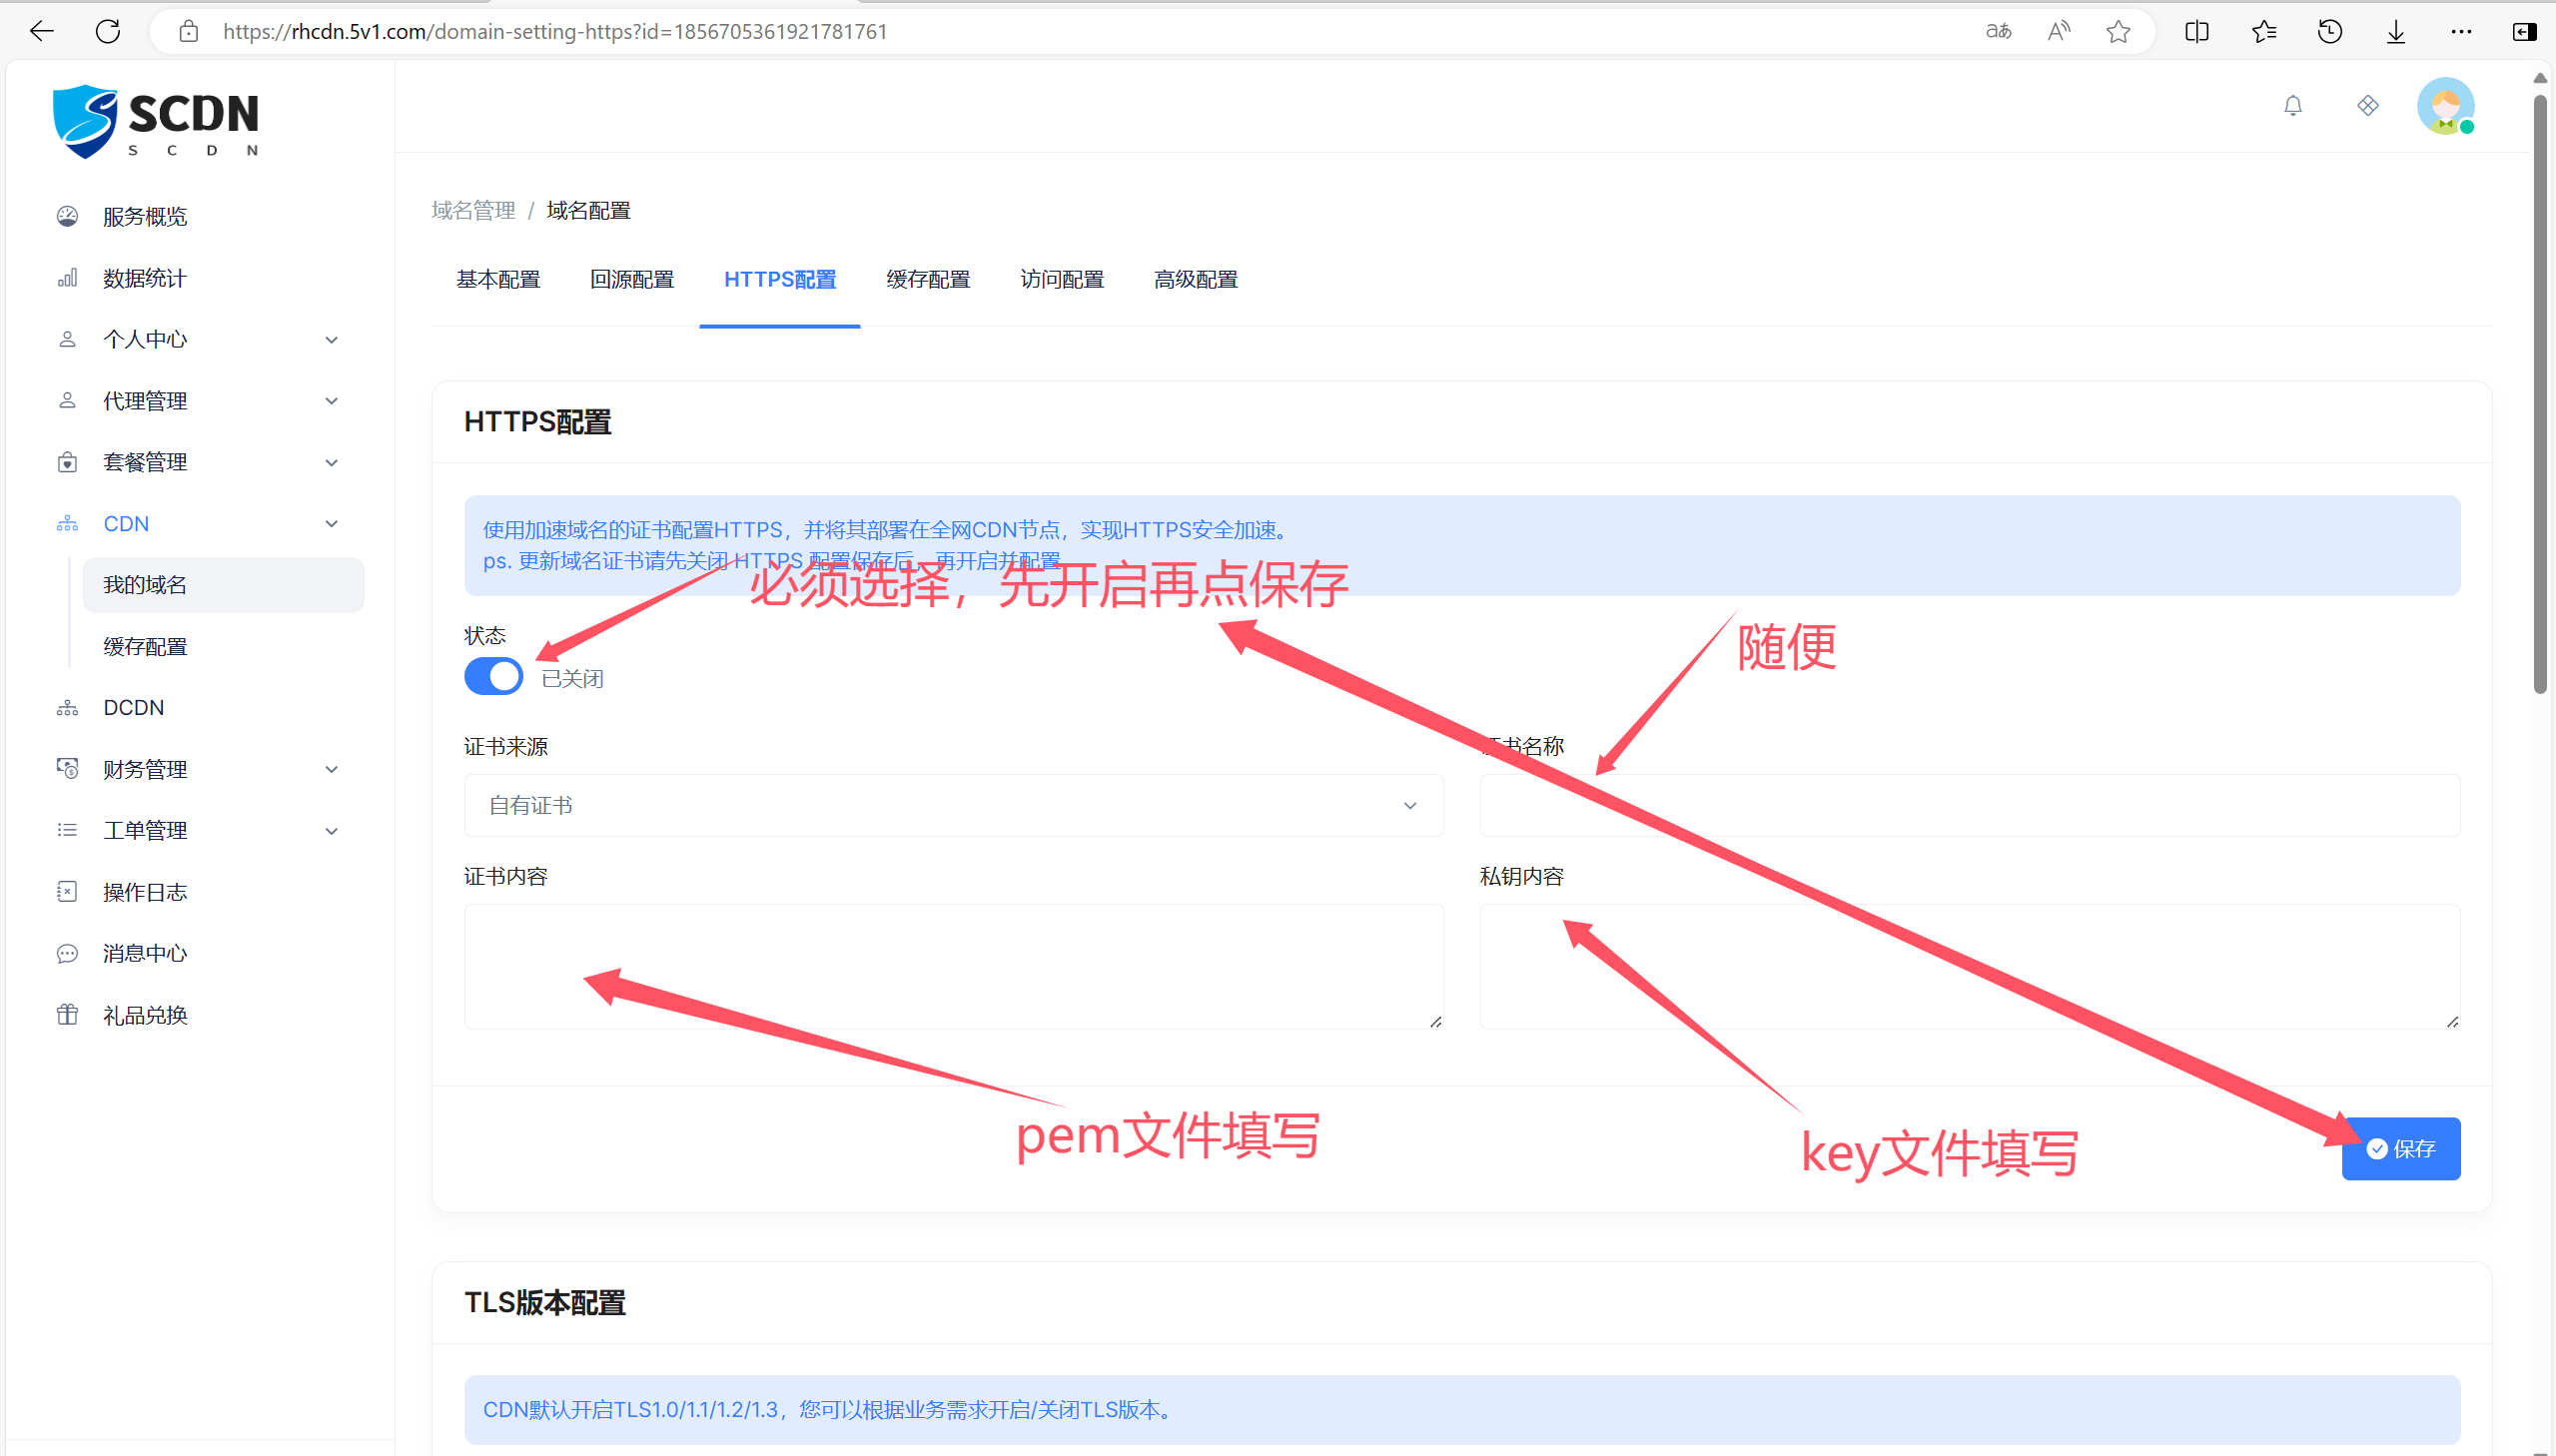
Task: Expand the 工单管理 sidebar section
Action: point(331,830)
